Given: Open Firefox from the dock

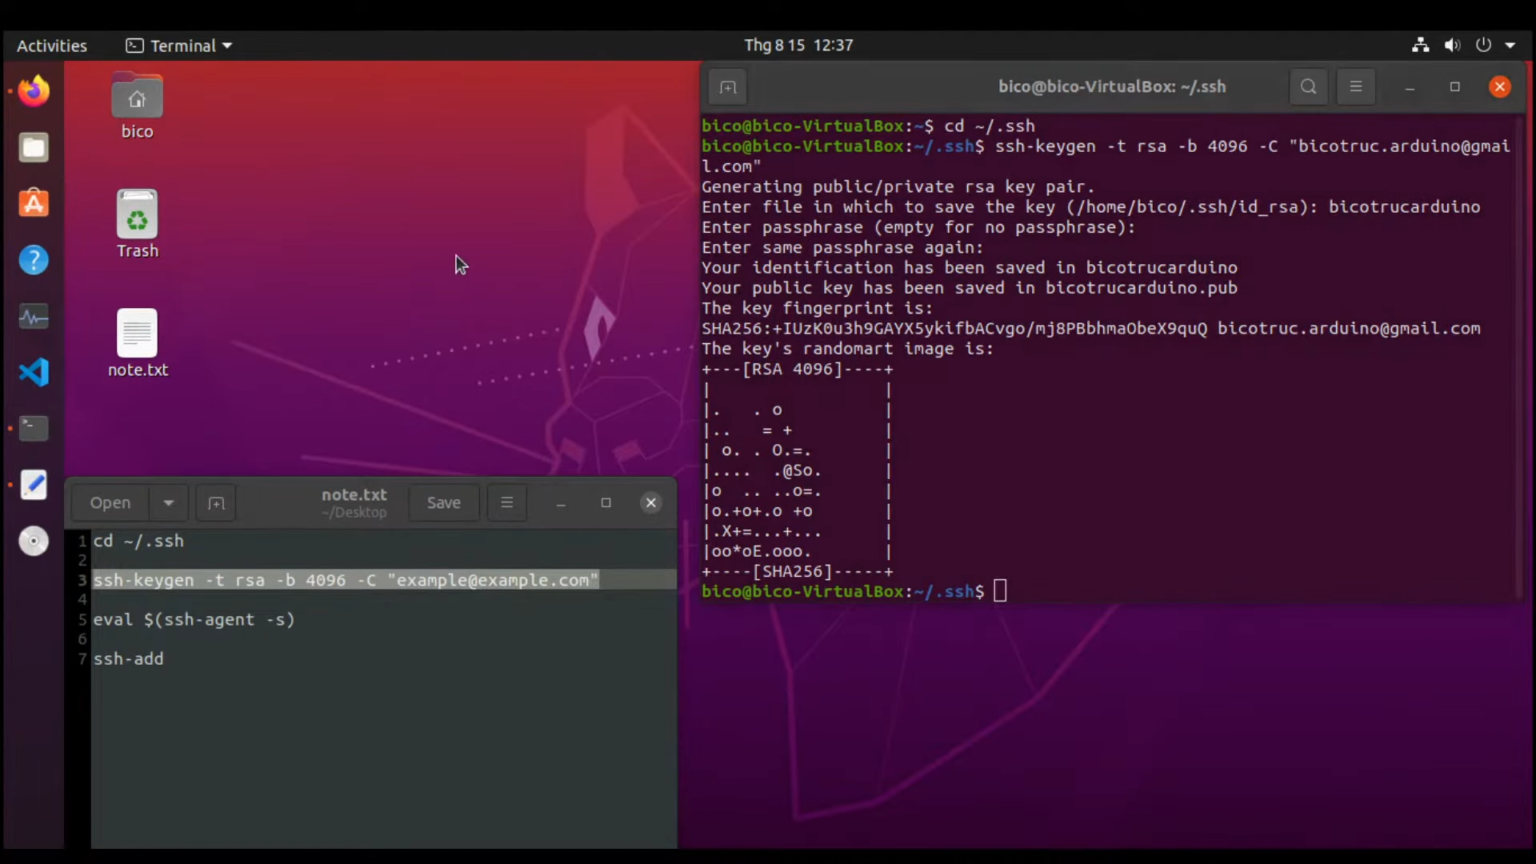Looking at the screenshot, I should (33, 90).
